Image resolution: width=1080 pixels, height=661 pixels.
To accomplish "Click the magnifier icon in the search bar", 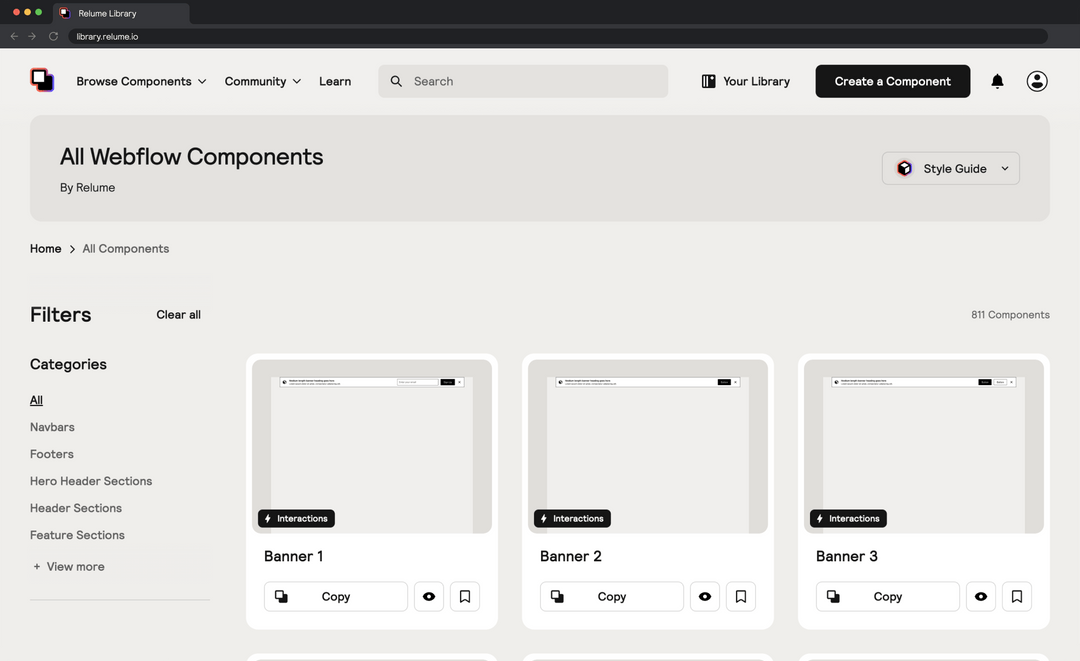I will [396, 81].
